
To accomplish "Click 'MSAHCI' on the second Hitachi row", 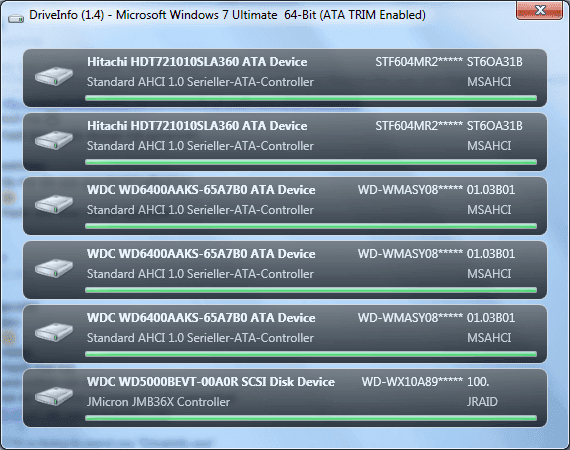I will pyautogui.click(x=489, y=146).
